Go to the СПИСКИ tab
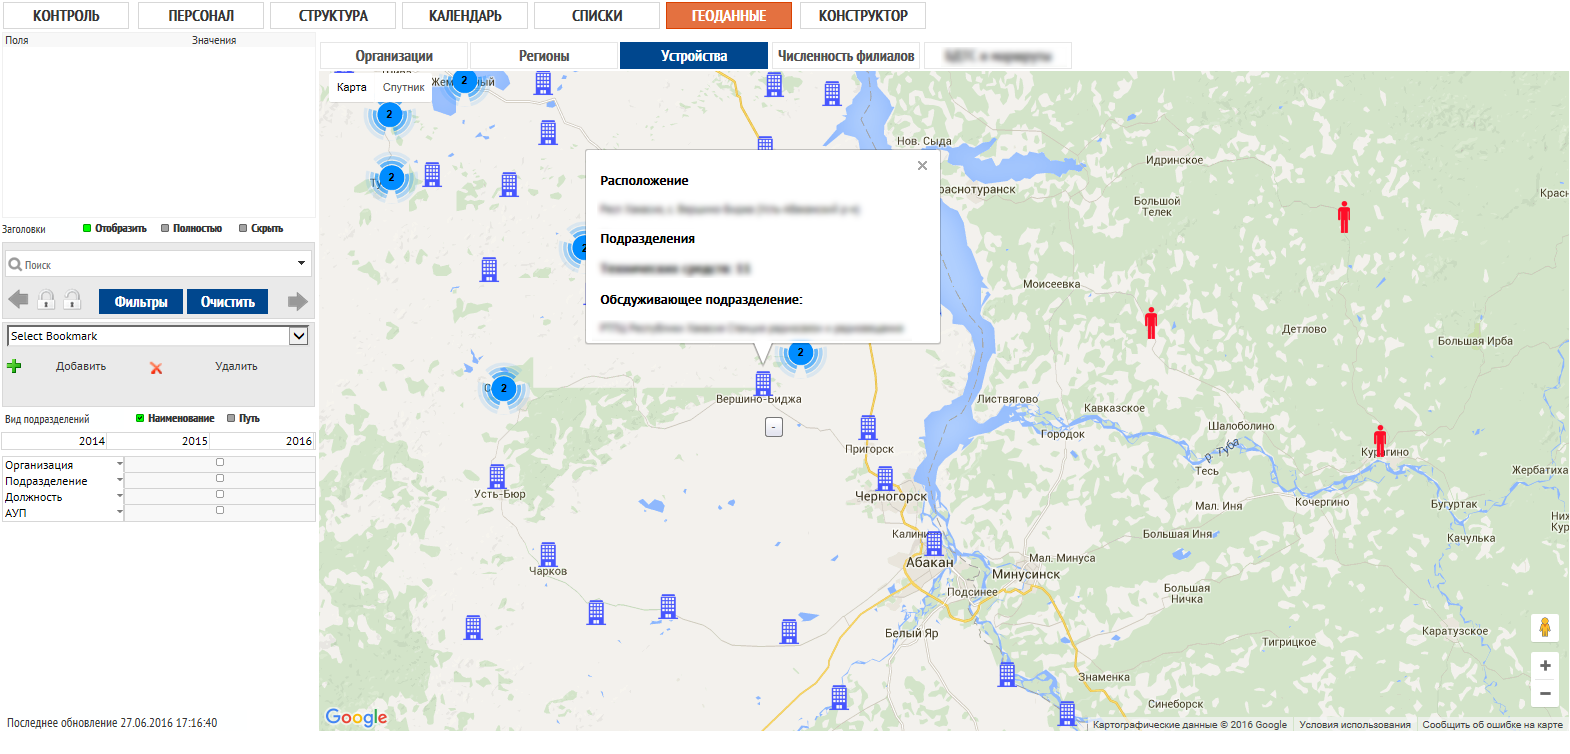 pos(597,16)
